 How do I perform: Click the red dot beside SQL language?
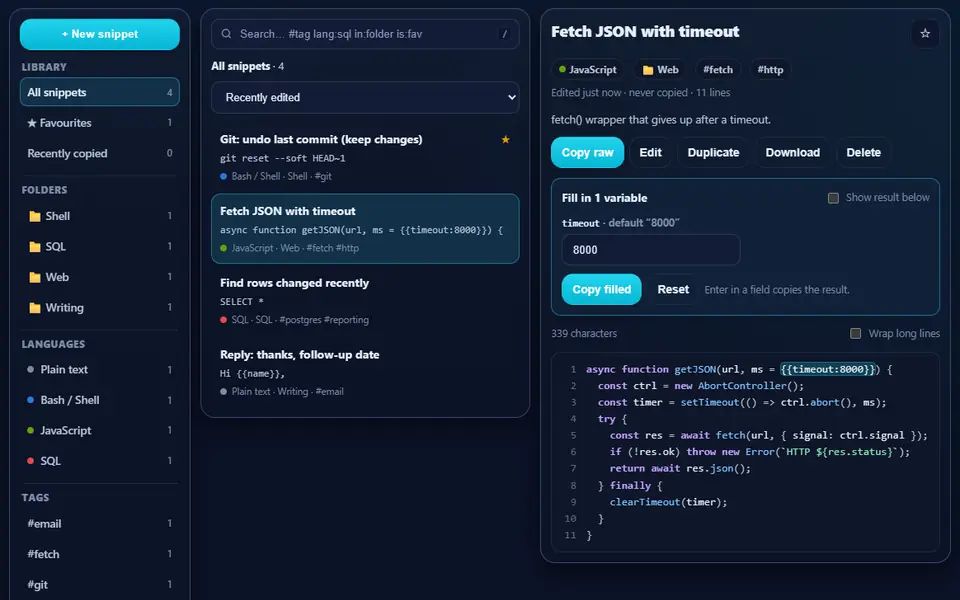pos(31,461)
